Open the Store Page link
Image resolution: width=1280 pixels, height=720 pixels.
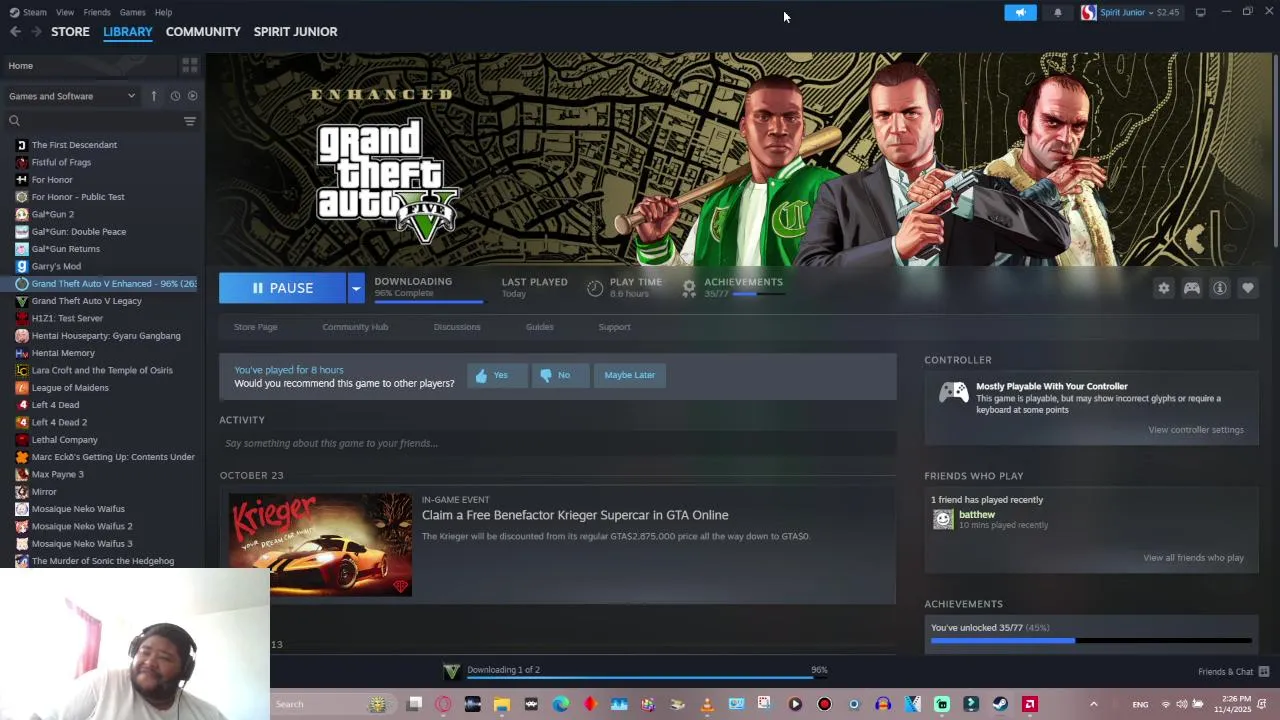[255, 327]
